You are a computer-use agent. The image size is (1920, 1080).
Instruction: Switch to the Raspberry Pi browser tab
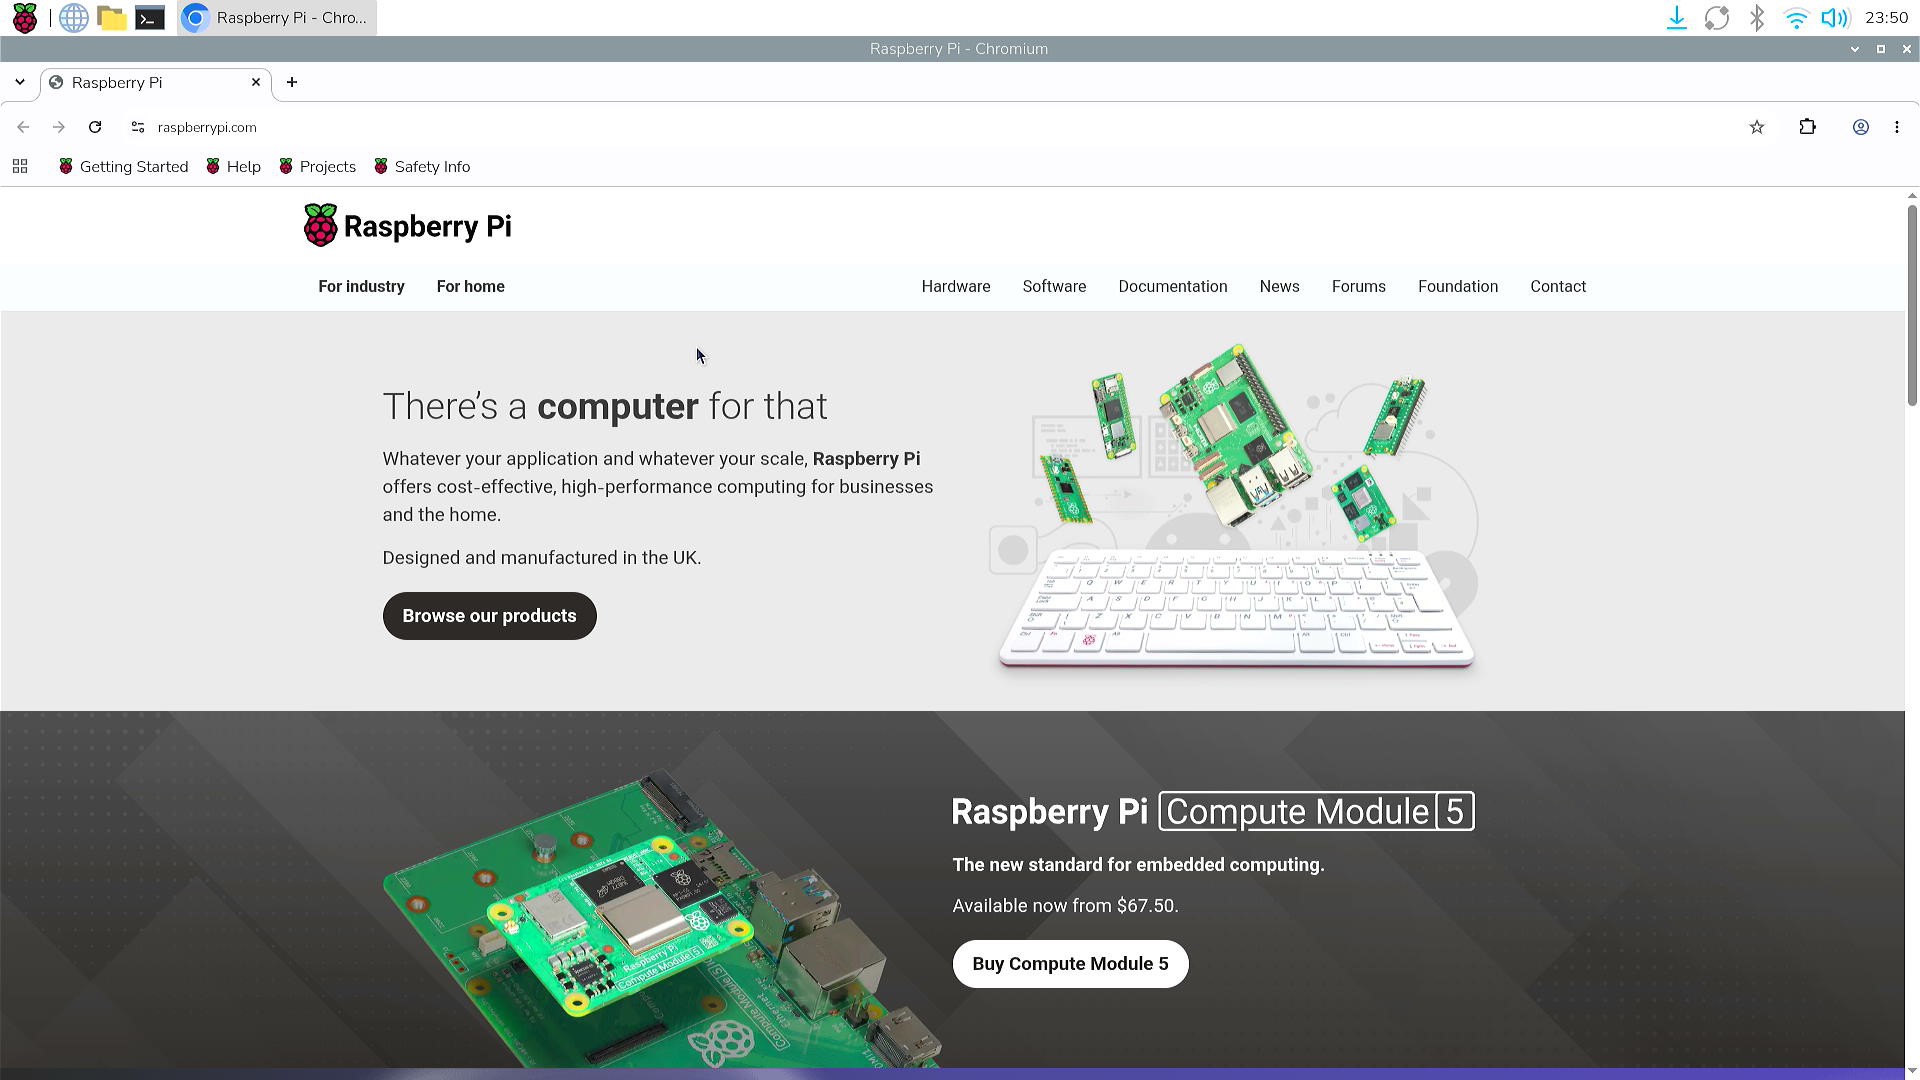pos(156,83)
